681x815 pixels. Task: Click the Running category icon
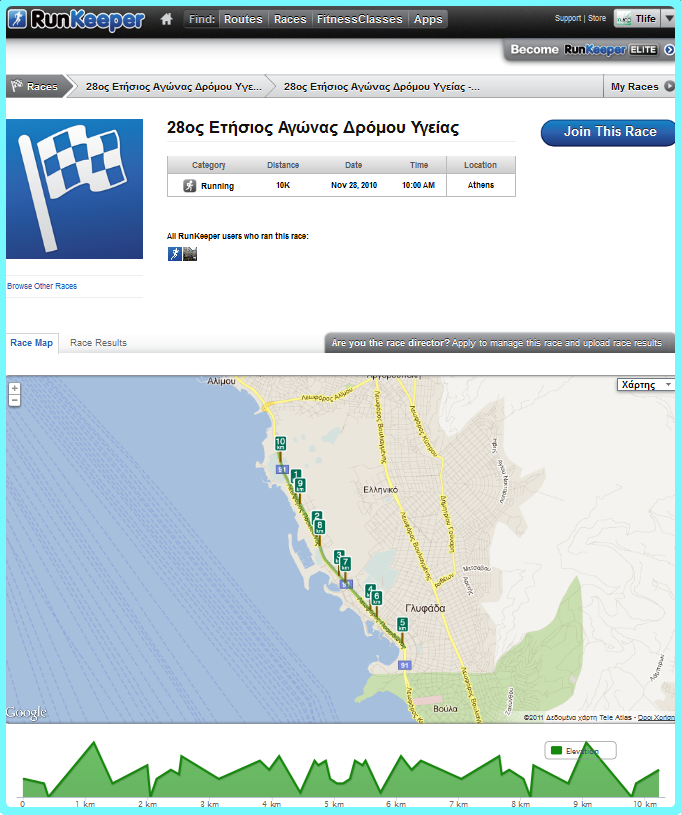[190, 186]
